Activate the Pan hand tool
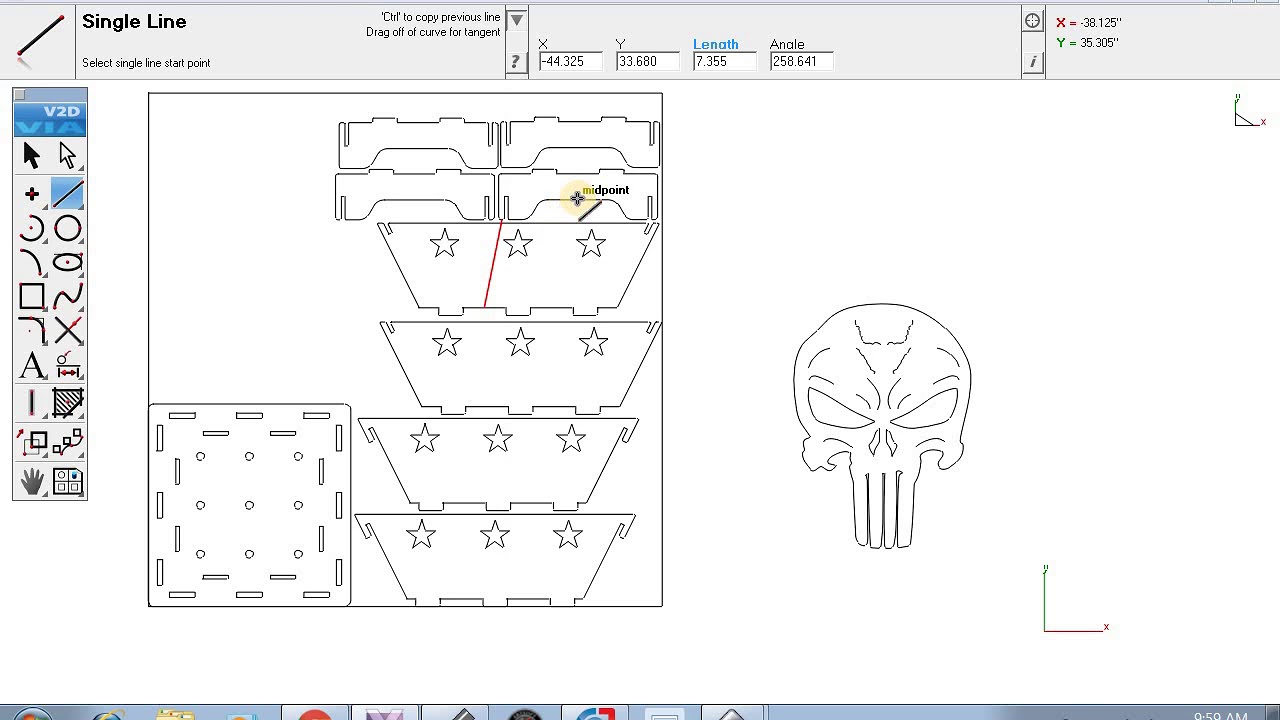This screenshot has height=720, width=1280. tap(31, 481)
